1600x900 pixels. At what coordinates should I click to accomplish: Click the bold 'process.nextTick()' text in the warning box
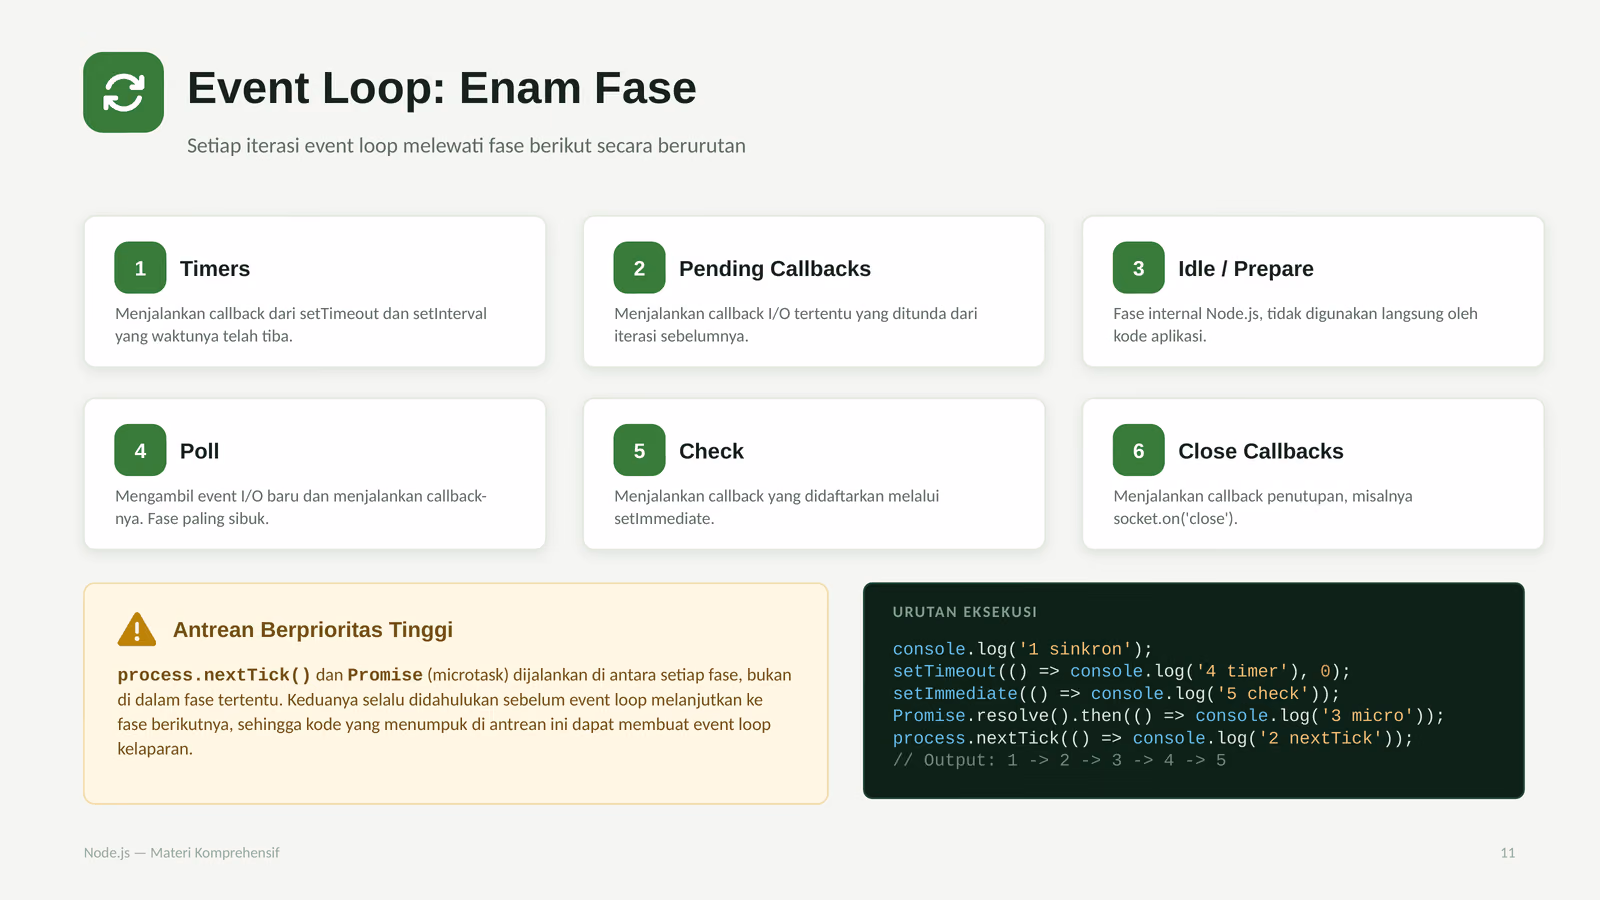point(214,675)
